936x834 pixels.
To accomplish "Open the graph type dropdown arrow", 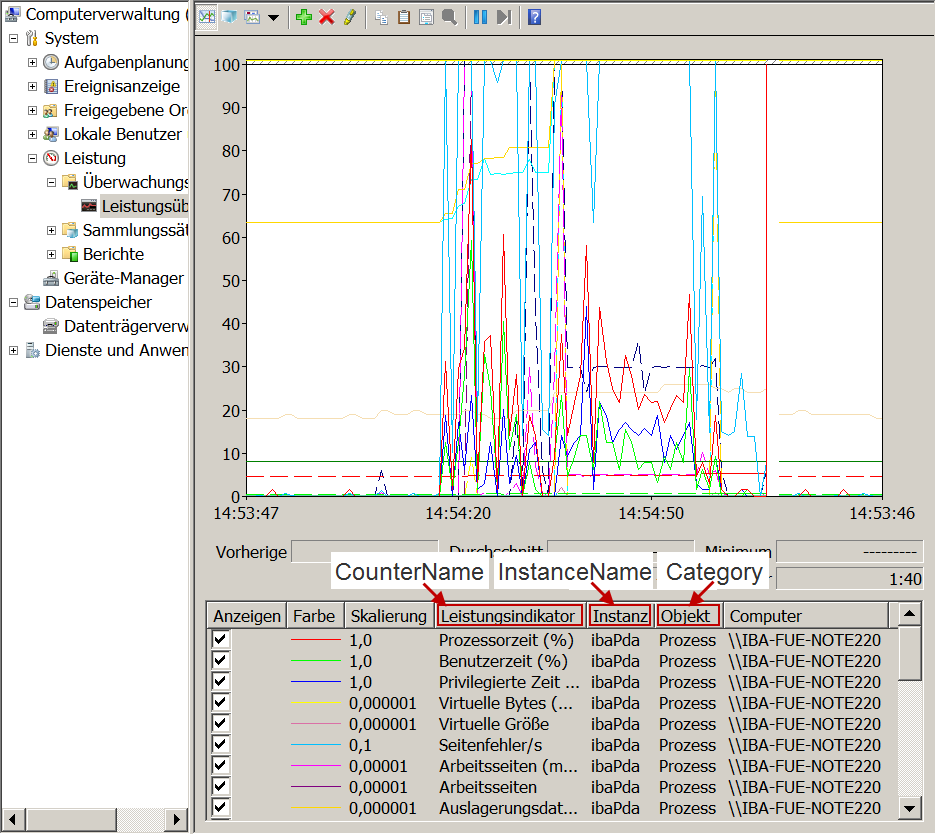I will click(x=274, y=18).
